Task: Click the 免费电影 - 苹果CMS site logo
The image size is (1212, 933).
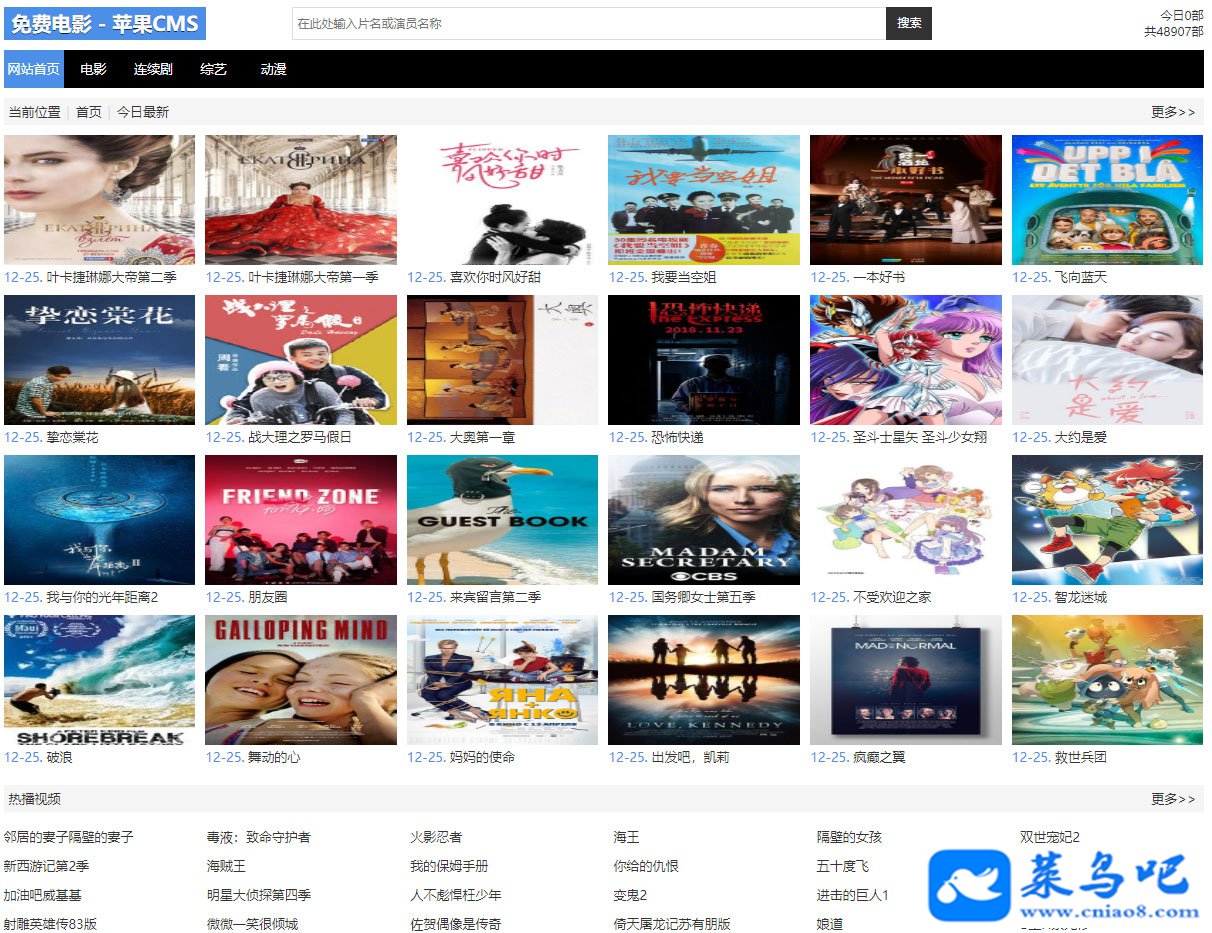Action: pyautogui.click(x=105, y=24)
